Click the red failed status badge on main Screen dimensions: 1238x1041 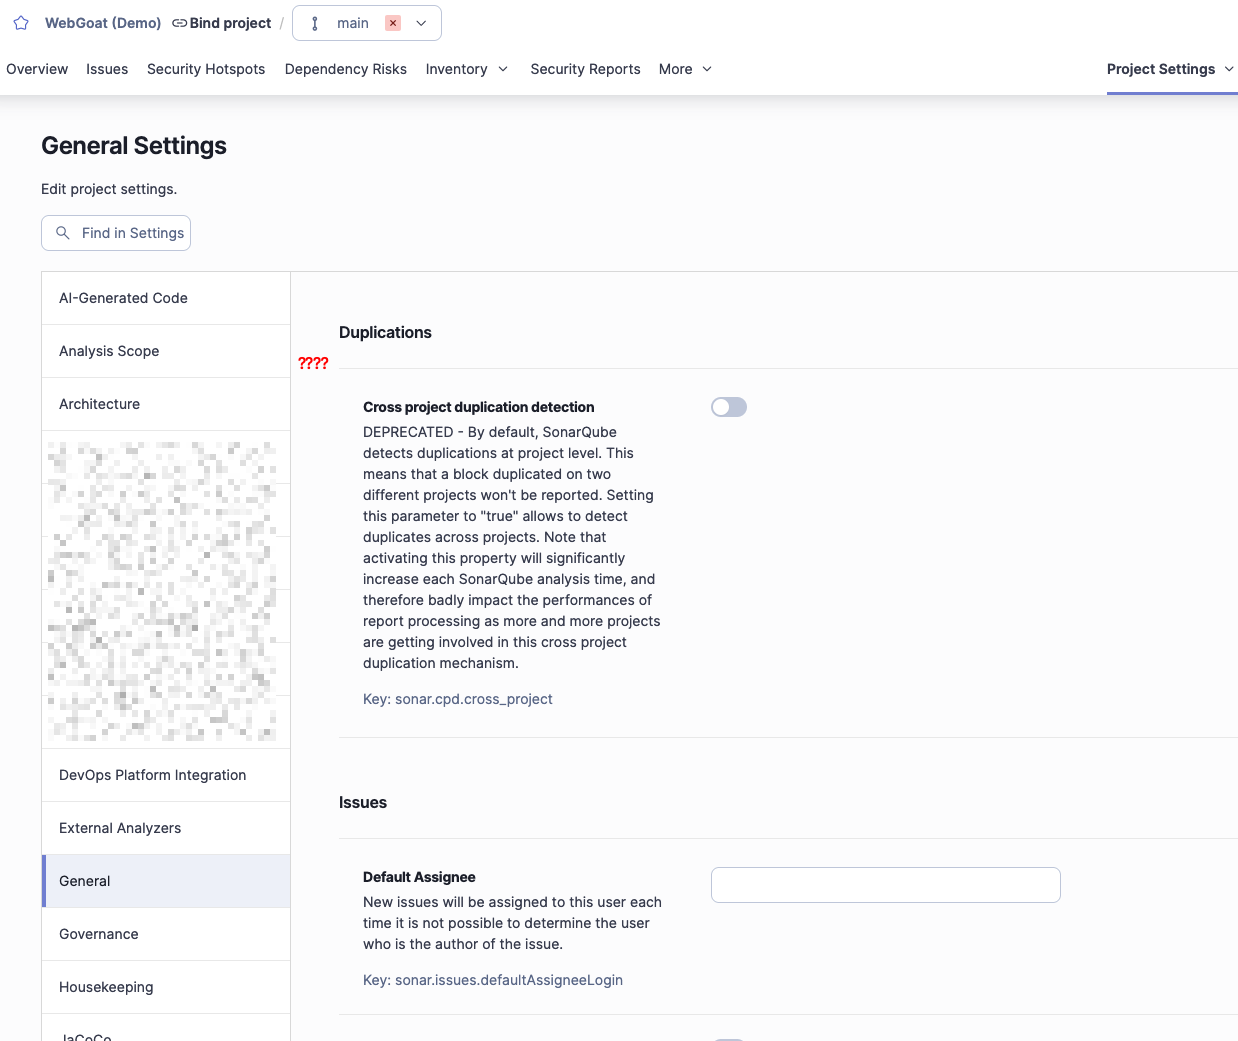393,23
